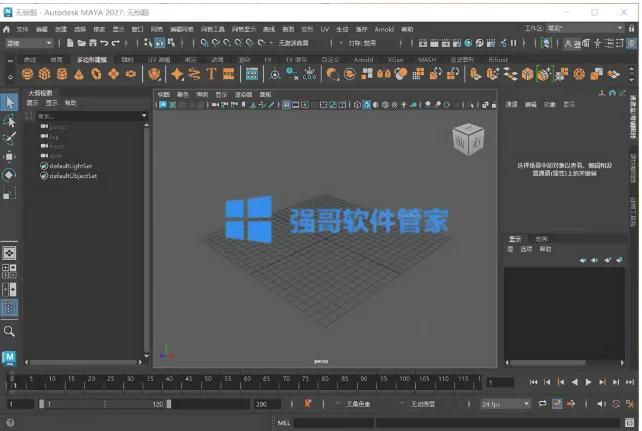
Task: Toggle snap to curves
Action: coord(216,43)
